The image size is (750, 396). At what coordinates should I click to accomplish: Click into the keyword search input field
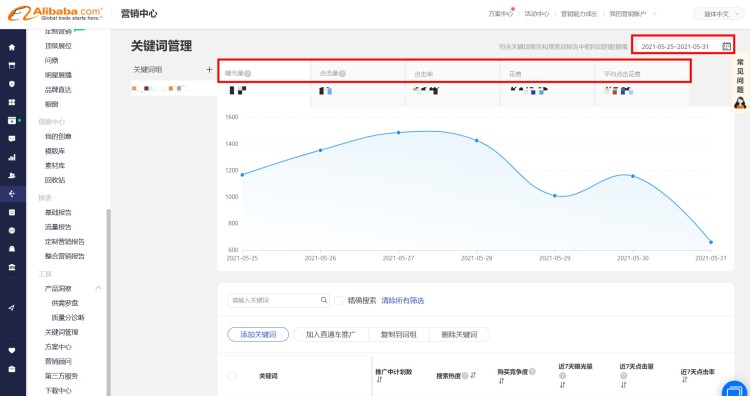[x=274, y=300]
